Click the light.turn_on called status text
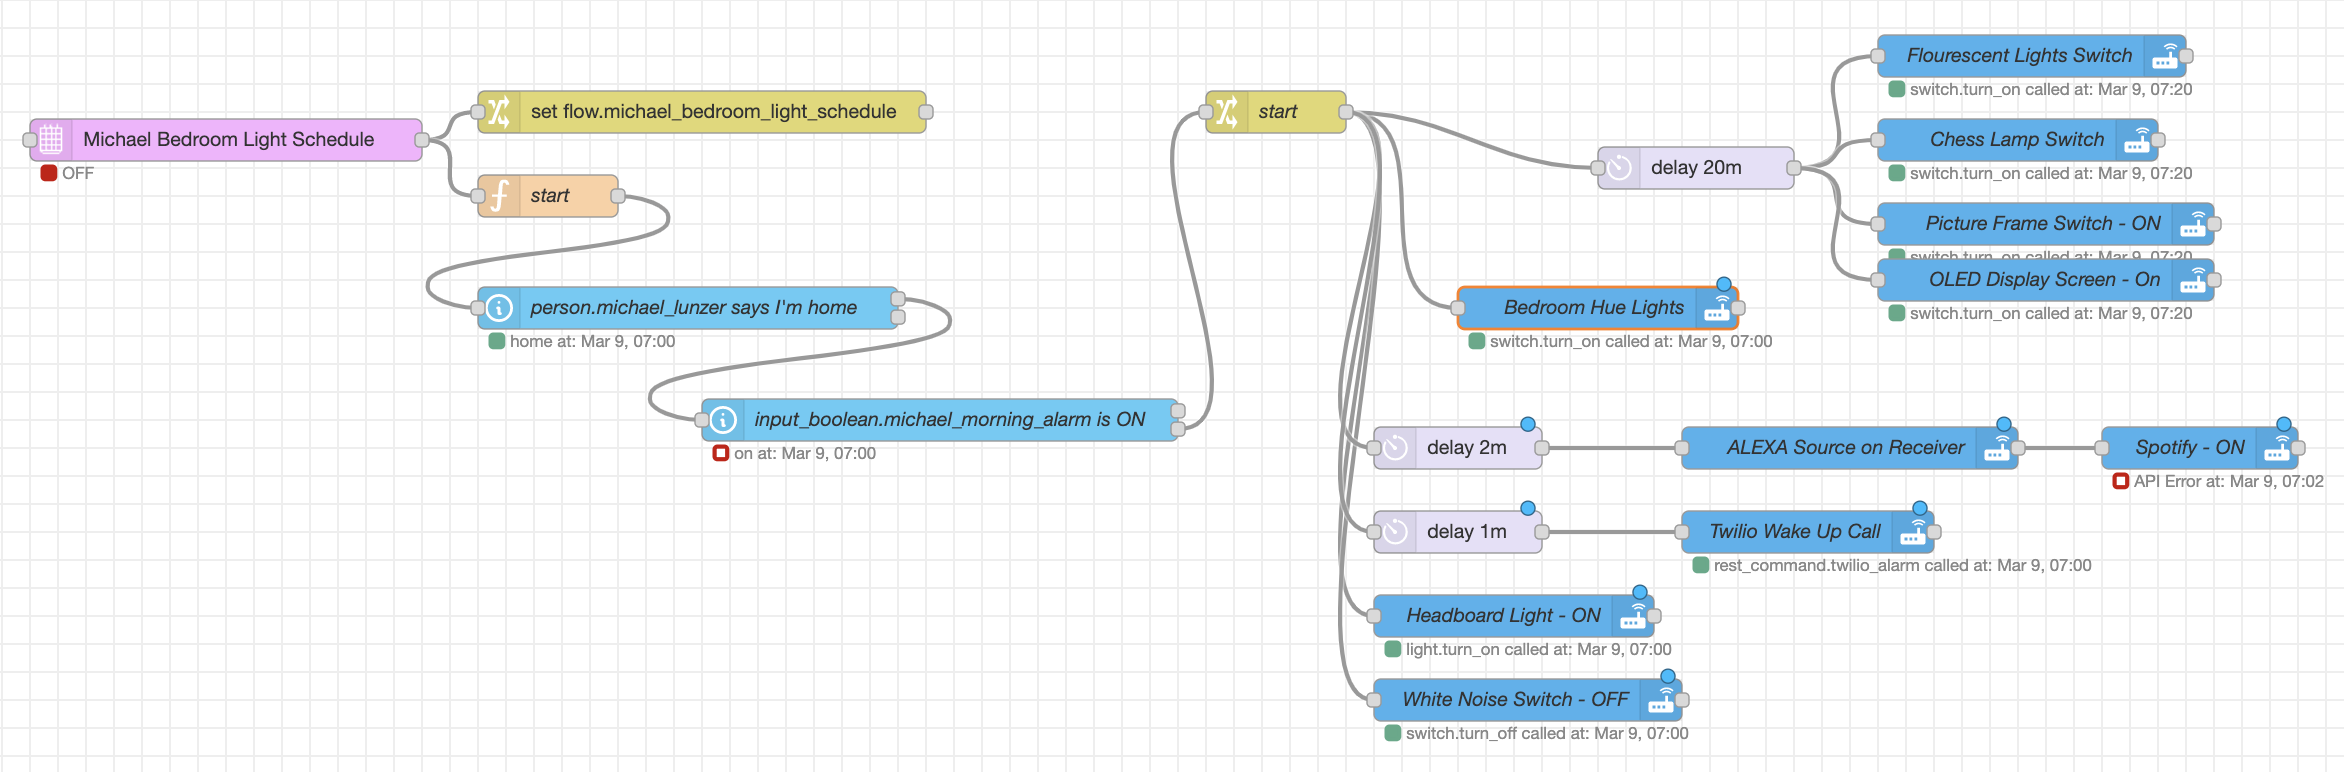 click(x=1538, y=650)
